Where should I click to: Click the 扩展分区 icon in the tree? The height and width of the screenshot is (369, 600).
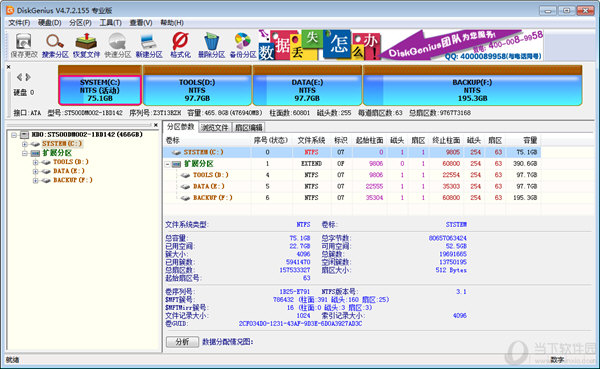(x=35, y=153)
